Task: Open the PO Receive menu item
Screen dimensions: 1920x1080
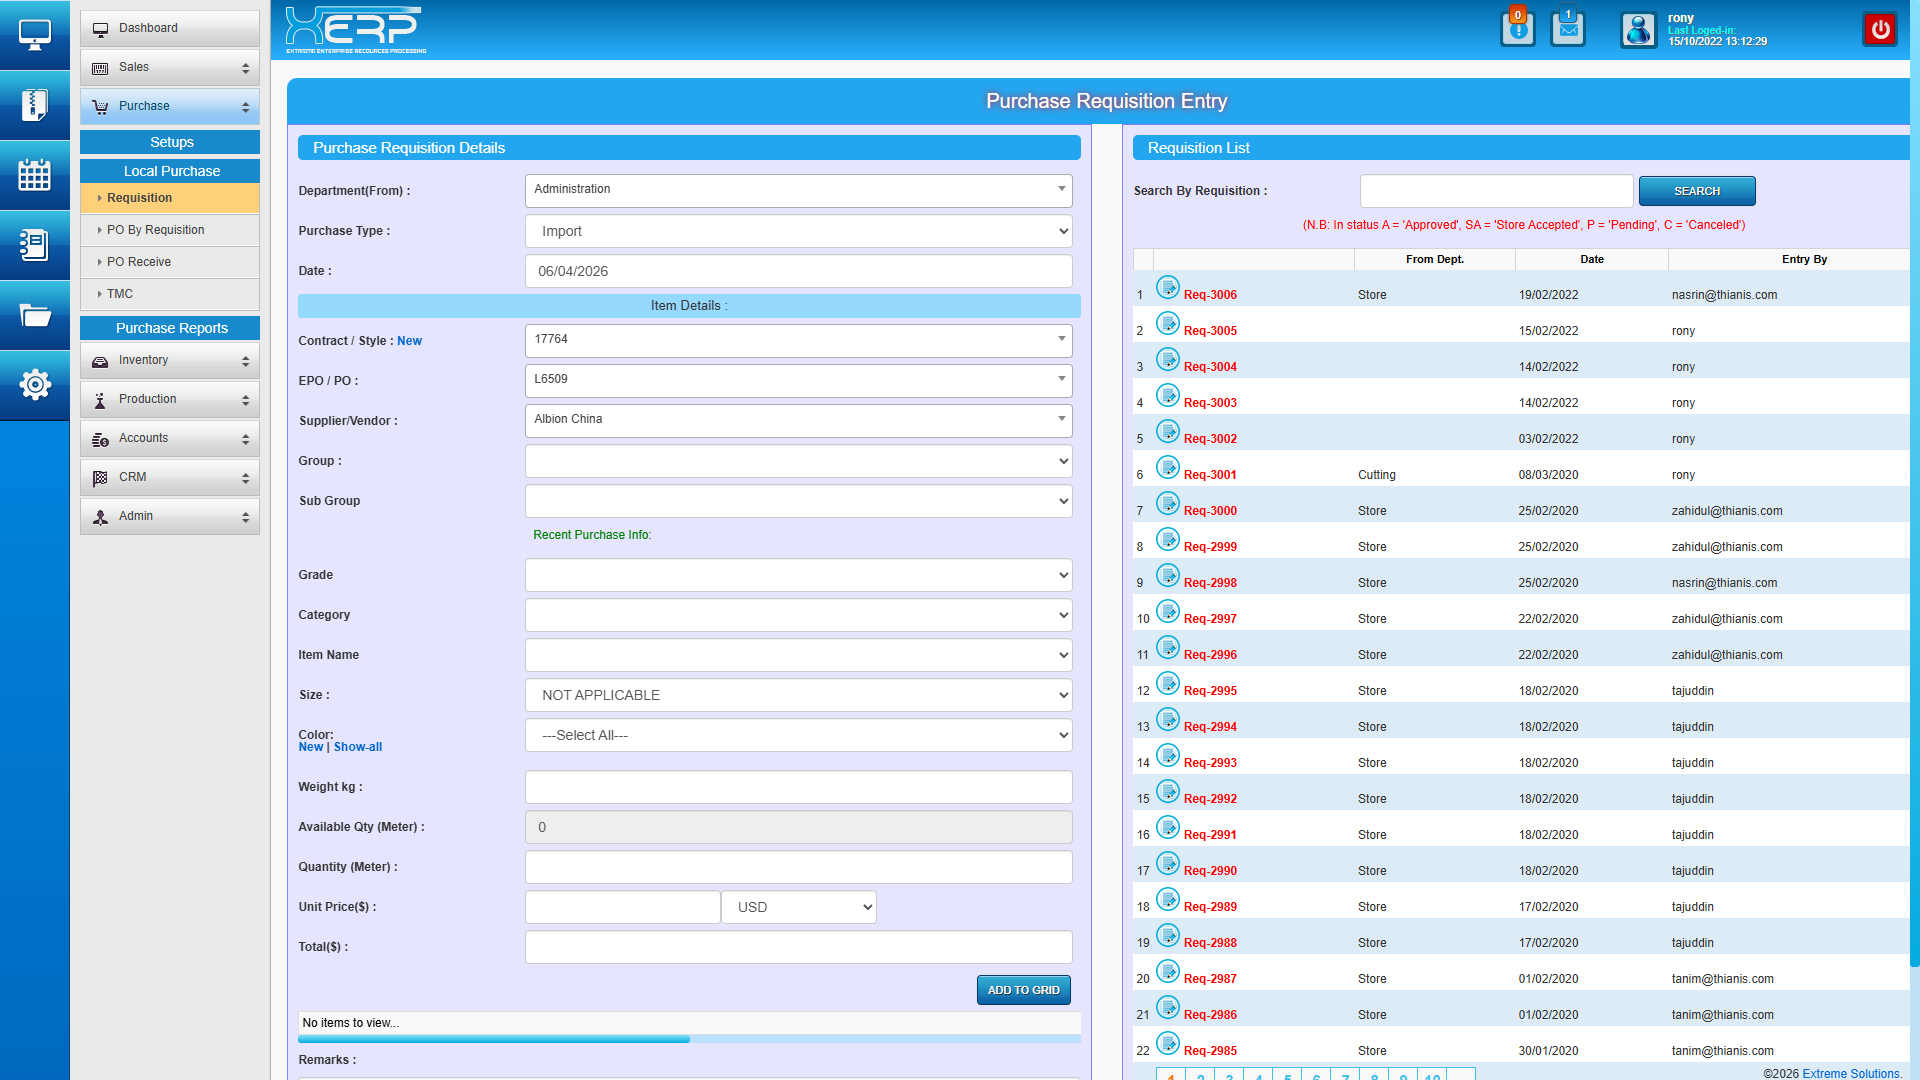Action: (139, 262)
